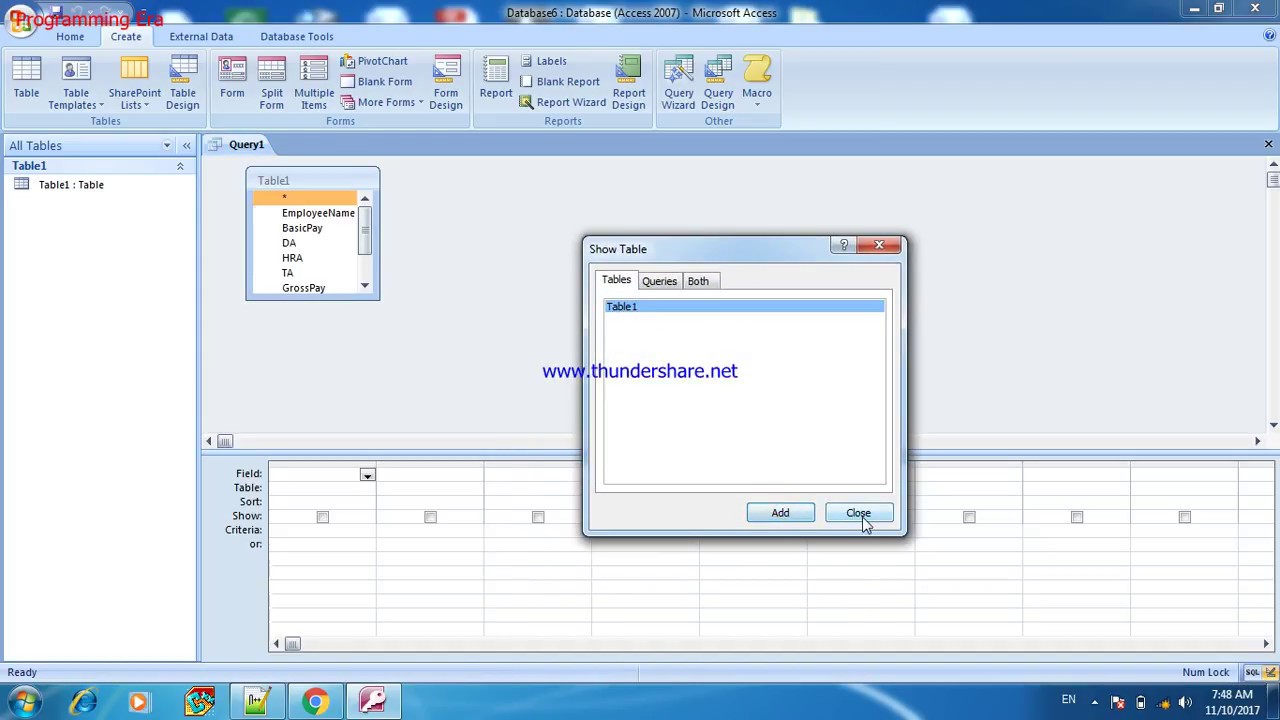Image resolution: width=1280 pixels, height=720 pixels.
Task: Open Google Chrome from taskbar
Action: tap(315, 702)
